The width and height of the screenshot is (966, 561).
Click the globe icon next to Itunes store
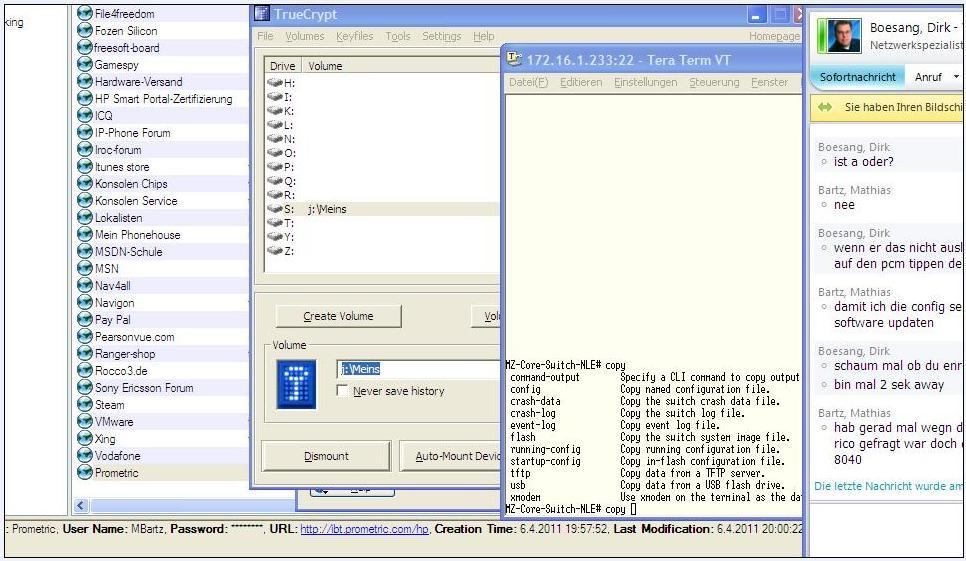tap(84, 166)
